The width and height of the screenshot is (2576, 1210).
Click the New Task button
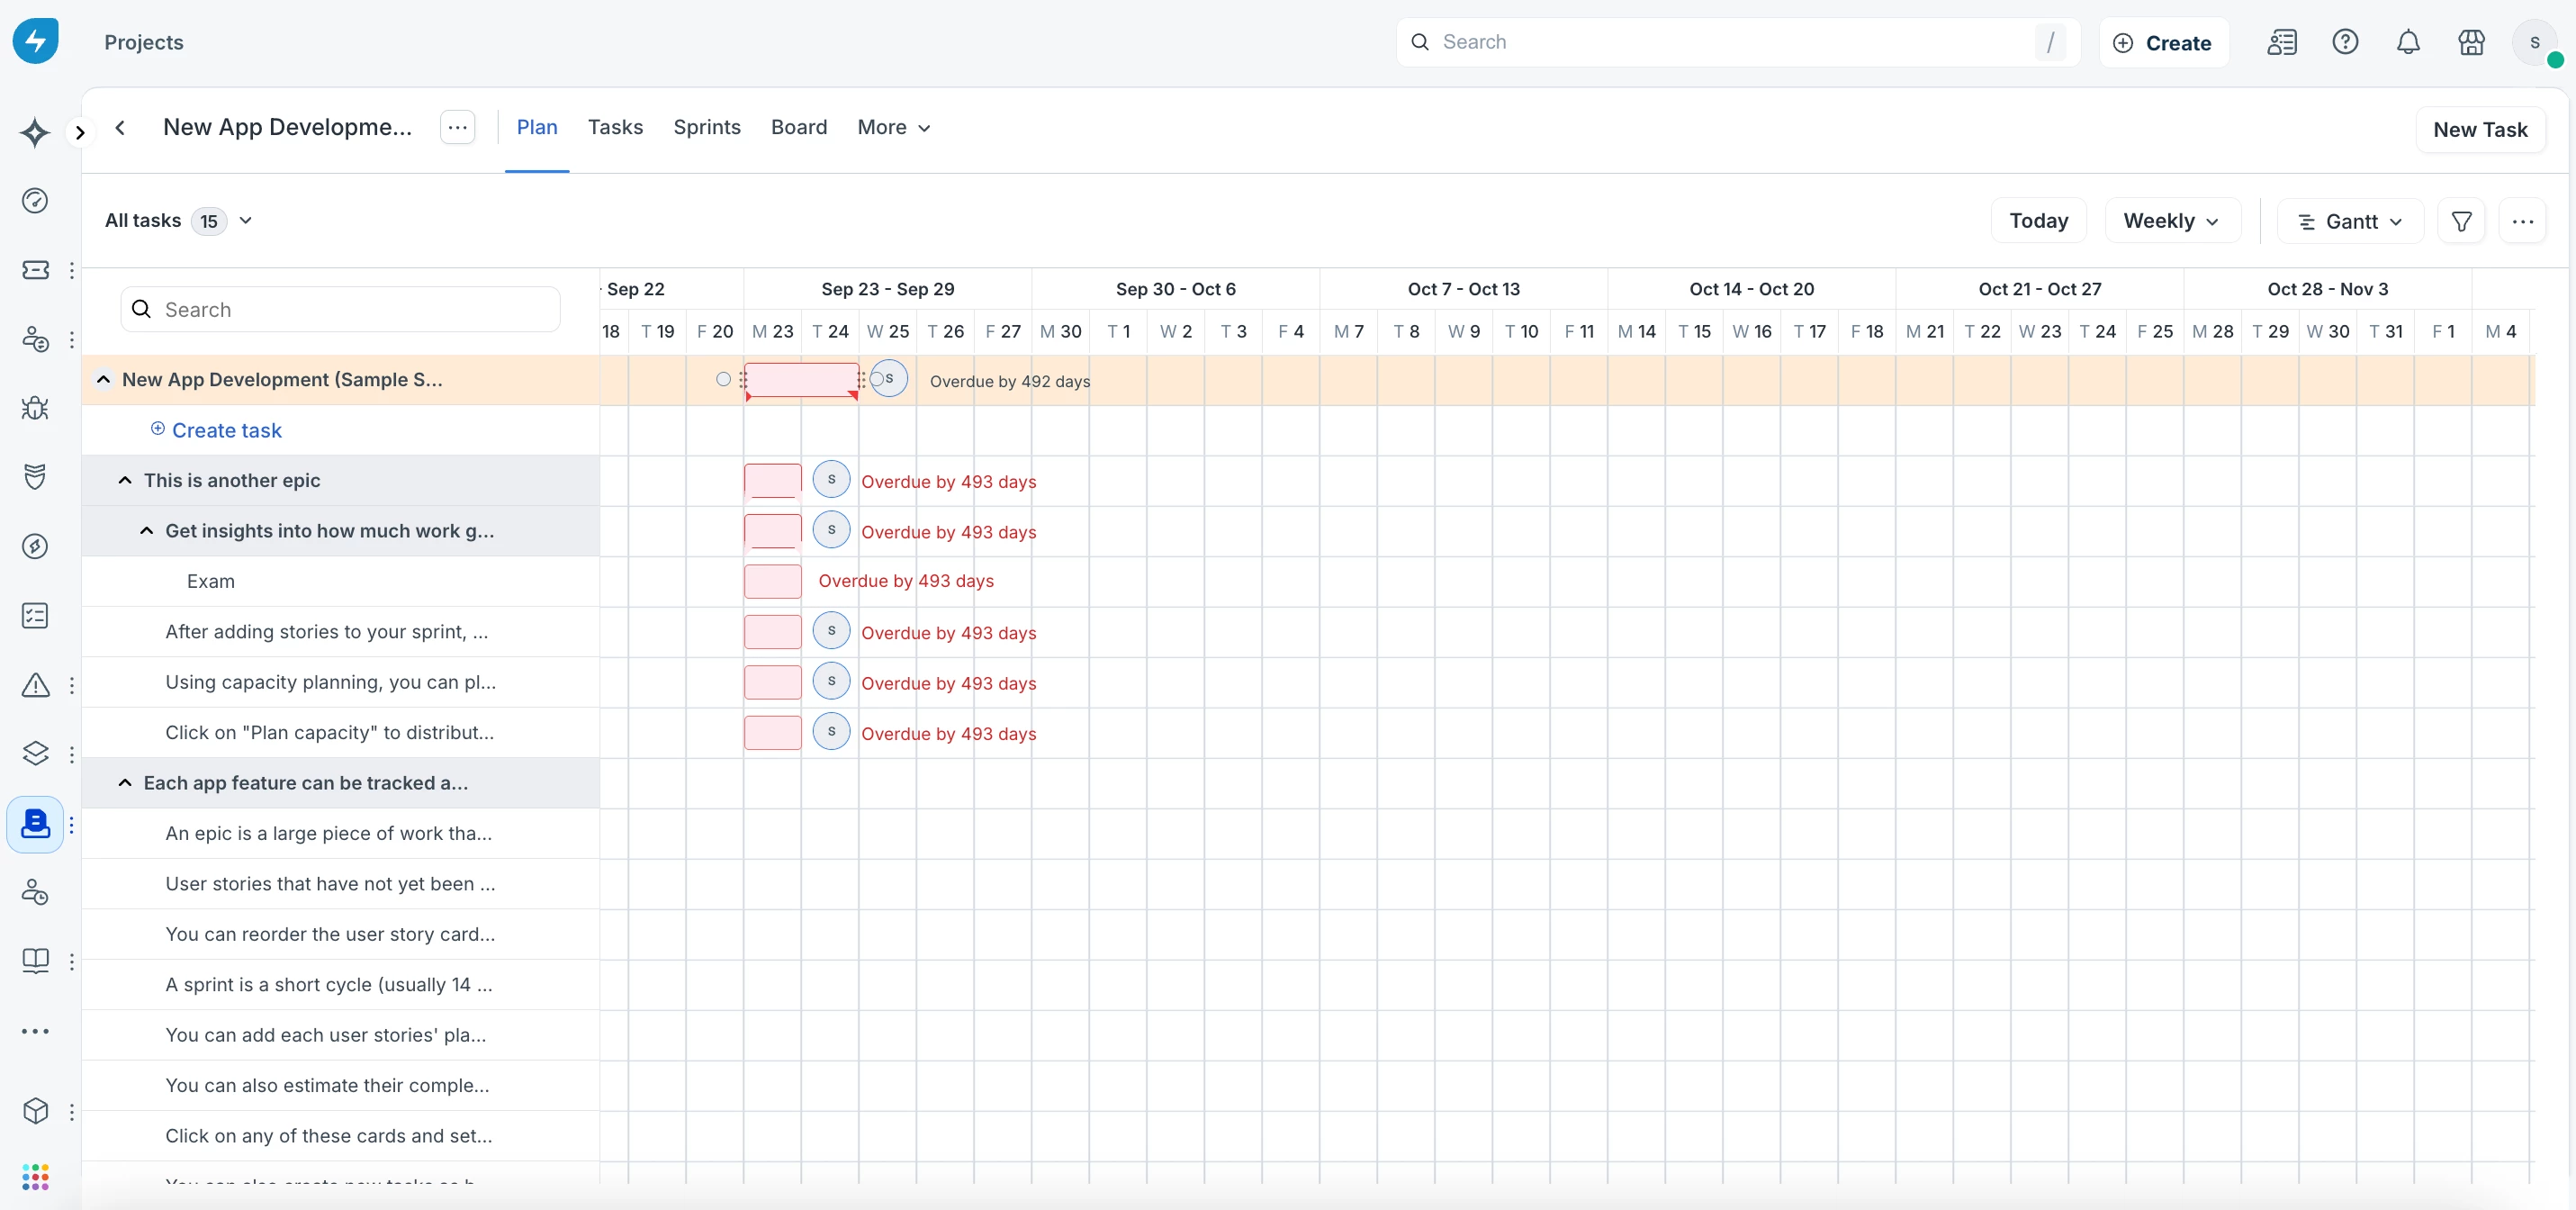point(2479,130)
